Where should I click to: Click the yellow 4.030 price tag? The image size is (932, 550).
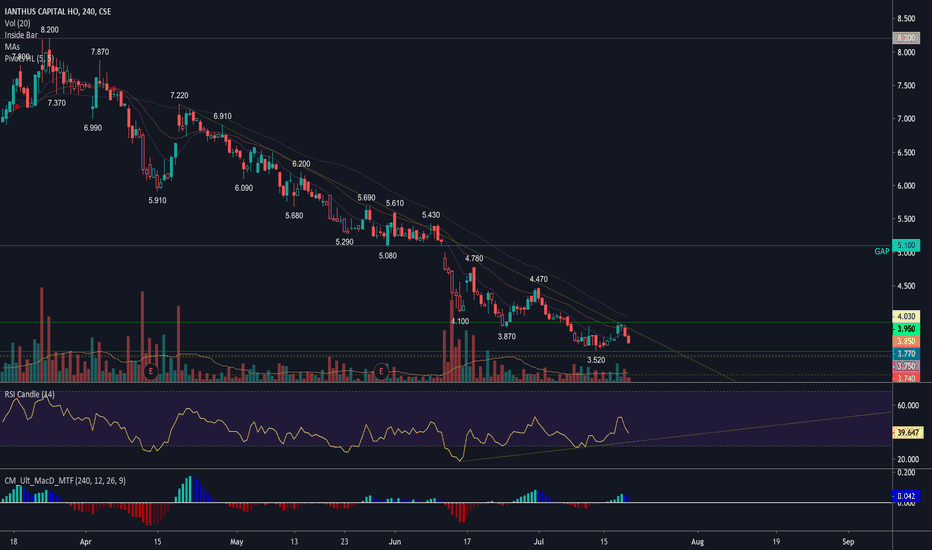coord(906,317)
